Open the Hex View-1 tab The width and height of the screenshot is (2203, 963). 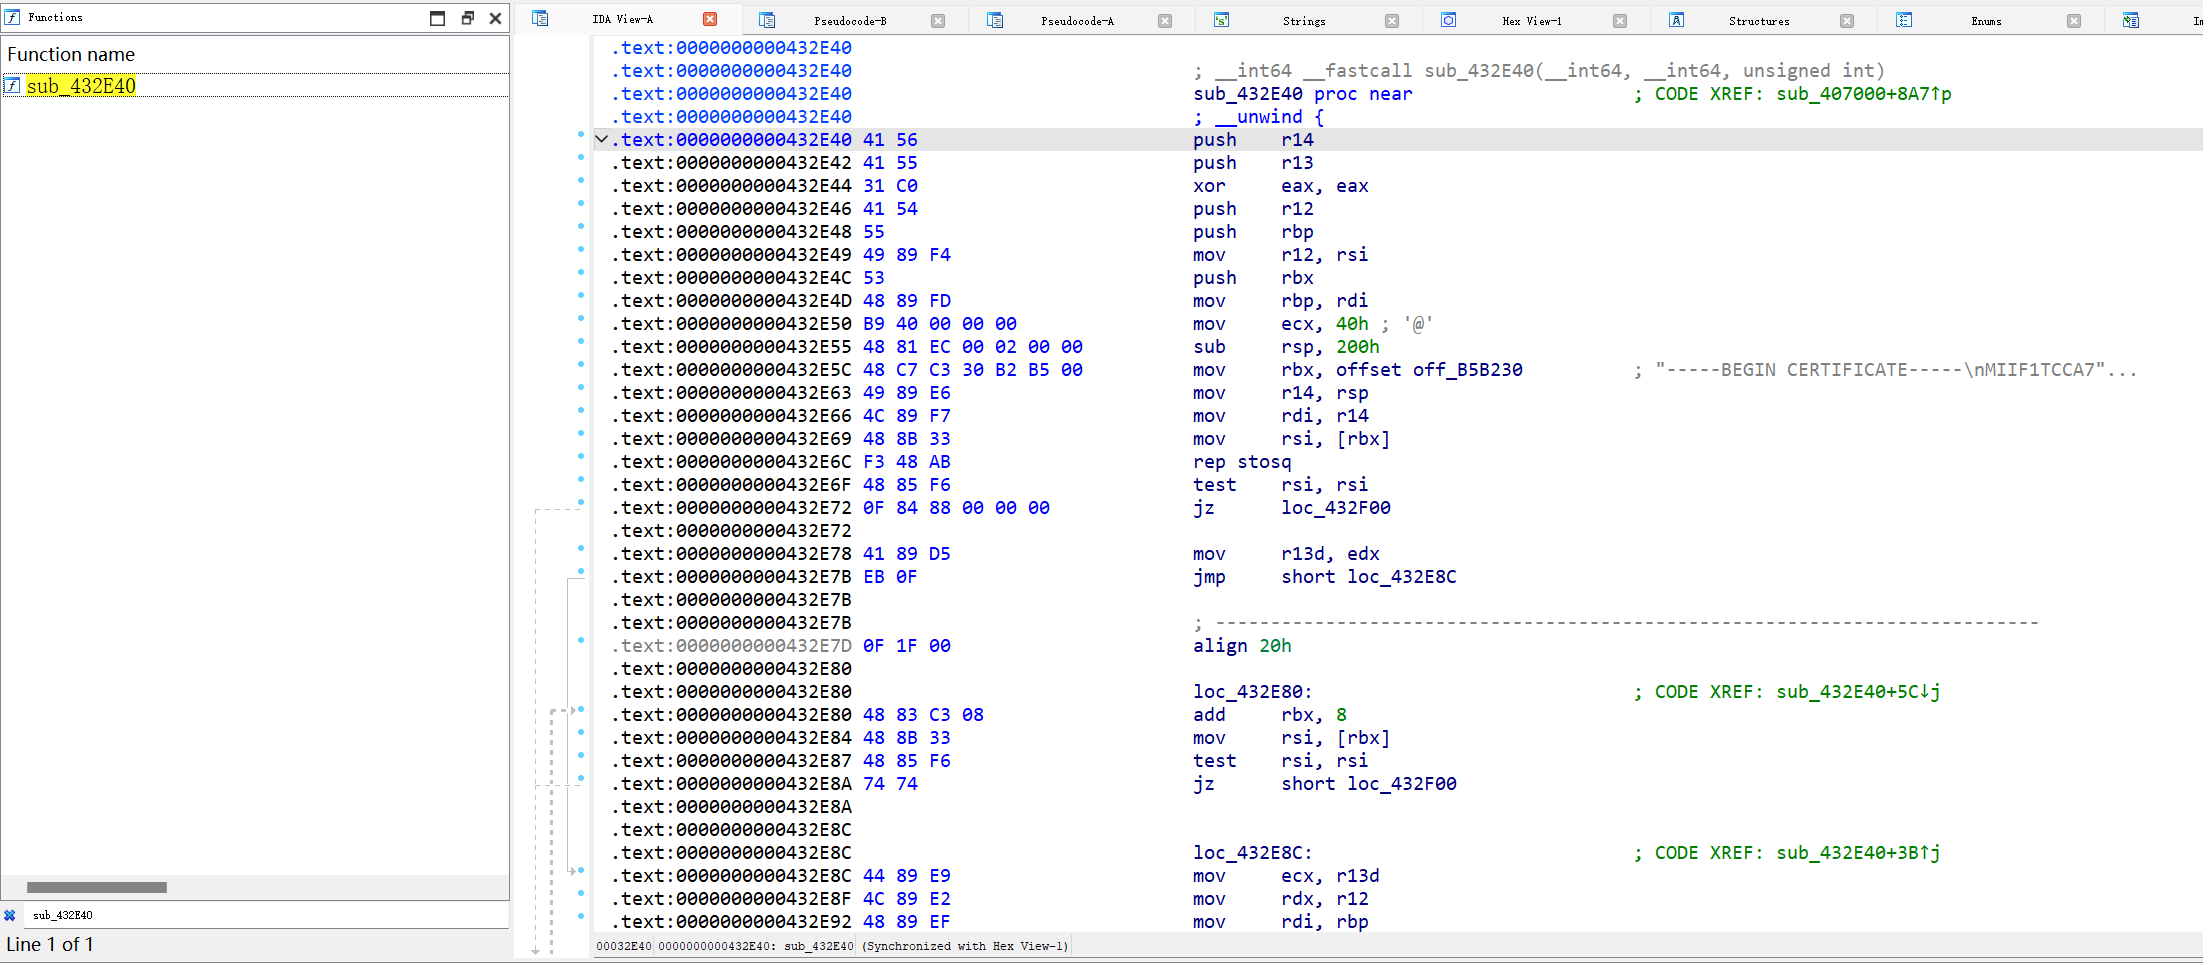(x=1531, y=21)
